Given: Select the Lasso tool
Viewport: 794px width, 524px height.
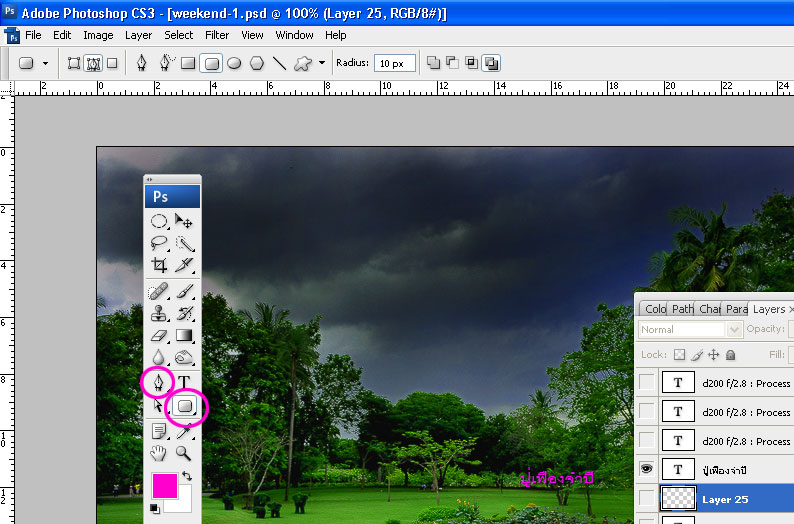Looking at the screenshot, I should click(x=158, y=243).
